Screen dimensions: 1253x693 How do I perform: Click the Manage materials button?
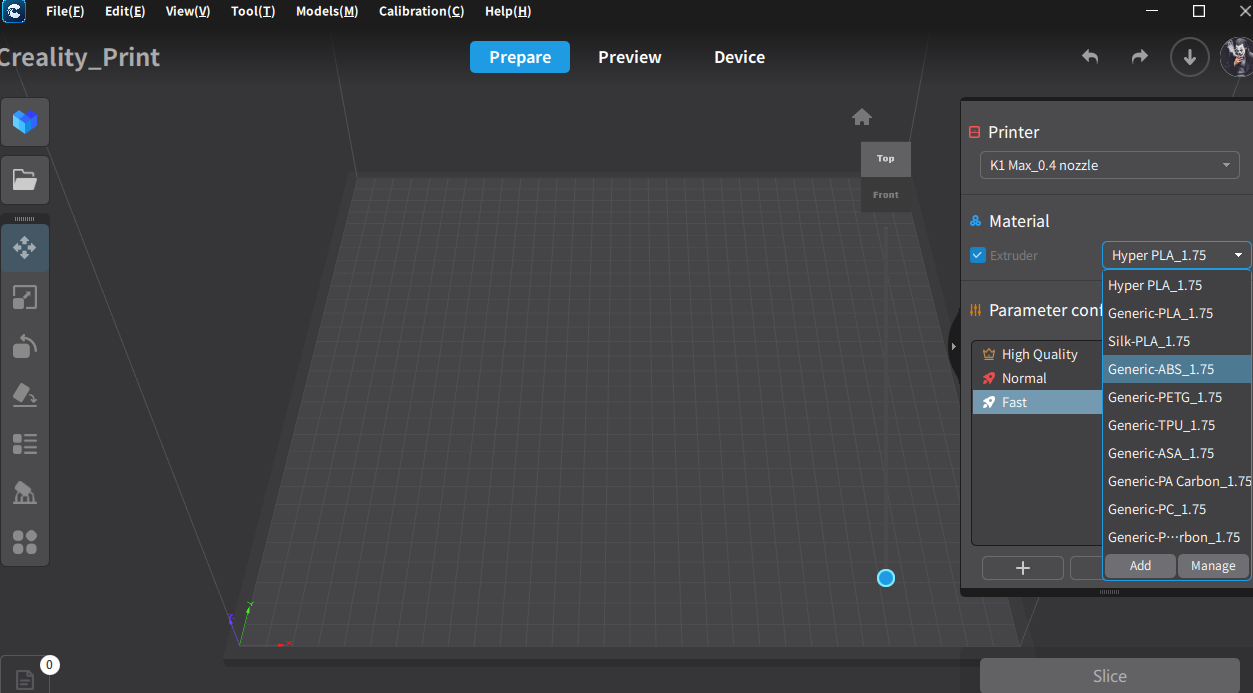pos(1213,565)
